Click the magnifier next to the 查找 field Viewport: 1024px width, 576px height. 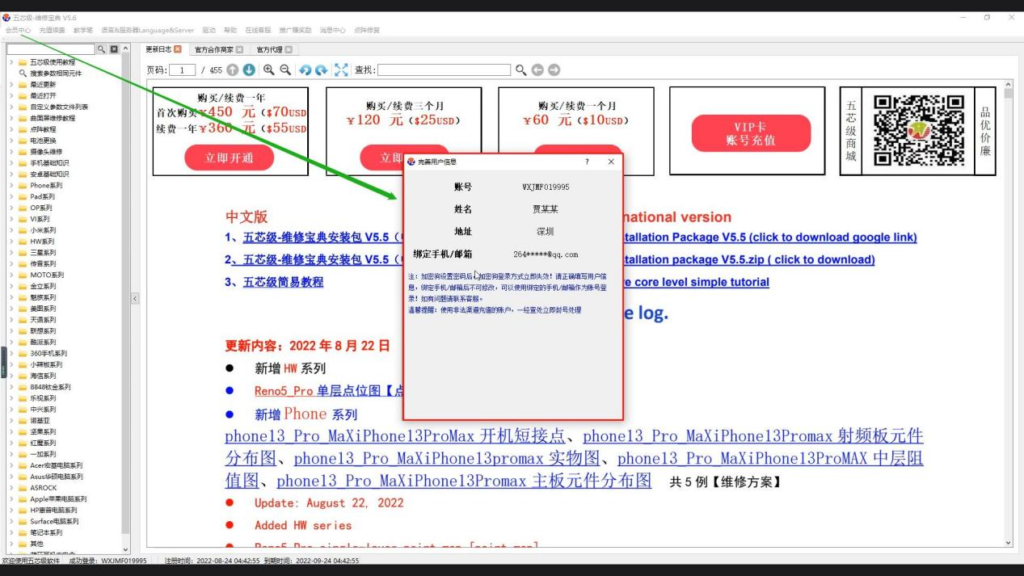coord(520,70)
